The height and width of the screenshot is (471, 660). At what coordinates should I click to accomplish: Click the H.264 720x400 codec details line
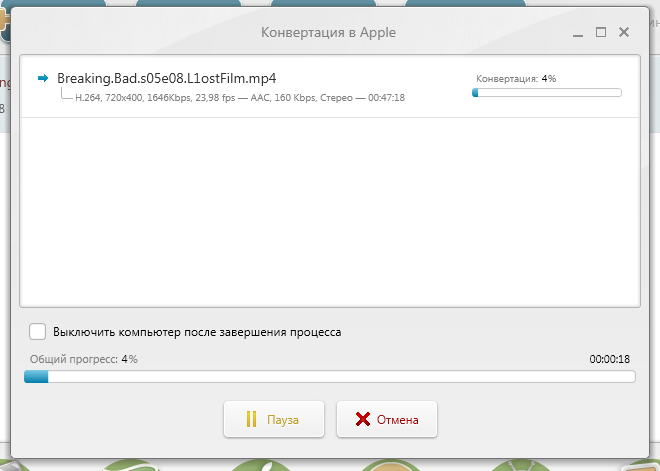(x=240, y=98)
